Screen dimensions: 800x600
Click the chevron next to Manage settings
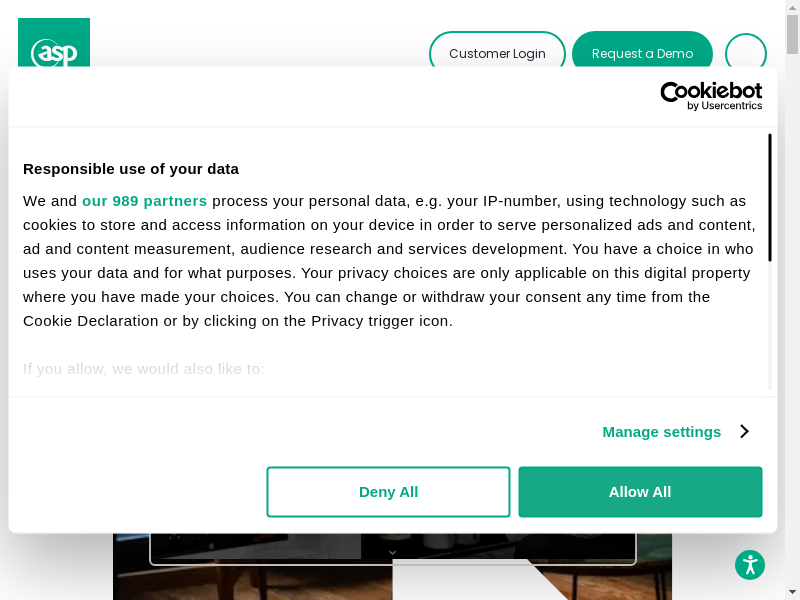744,432
